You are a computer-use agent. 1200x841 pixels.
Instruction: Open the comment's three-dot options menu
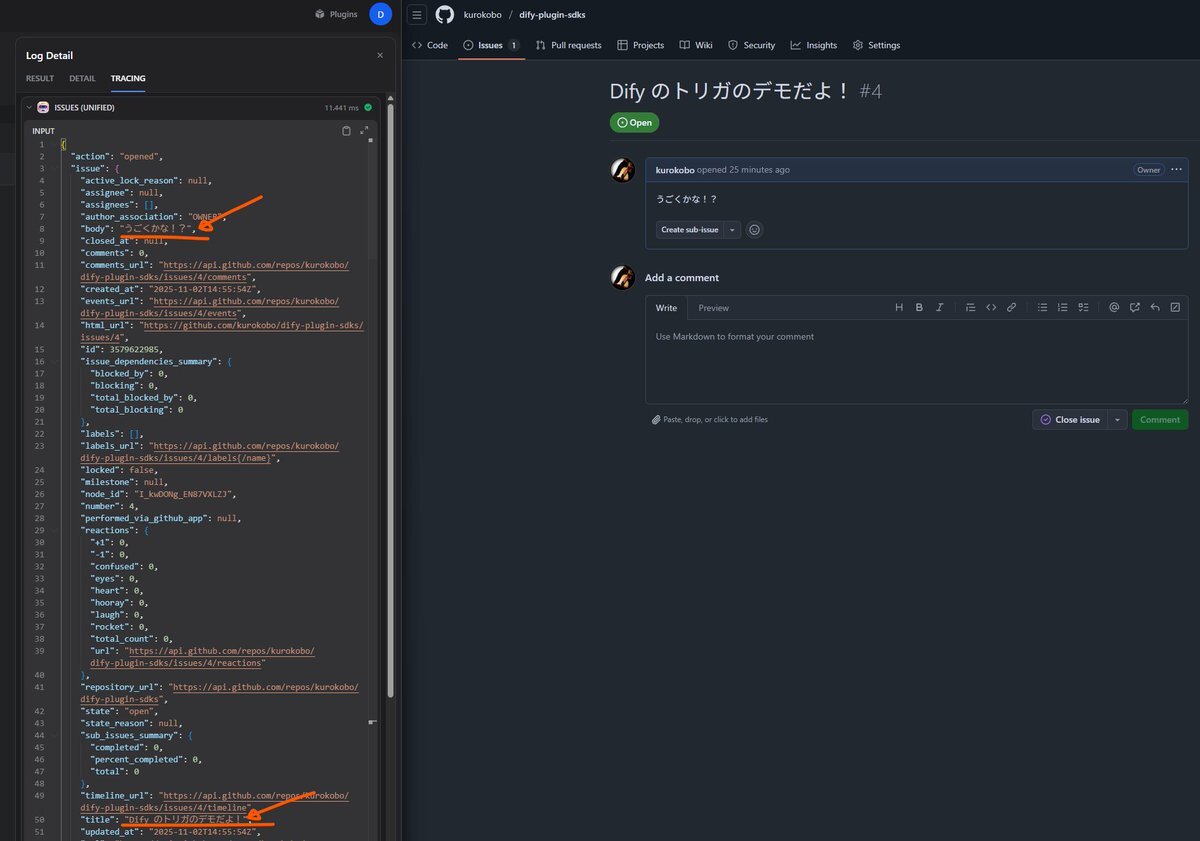tap(1176, 169)
